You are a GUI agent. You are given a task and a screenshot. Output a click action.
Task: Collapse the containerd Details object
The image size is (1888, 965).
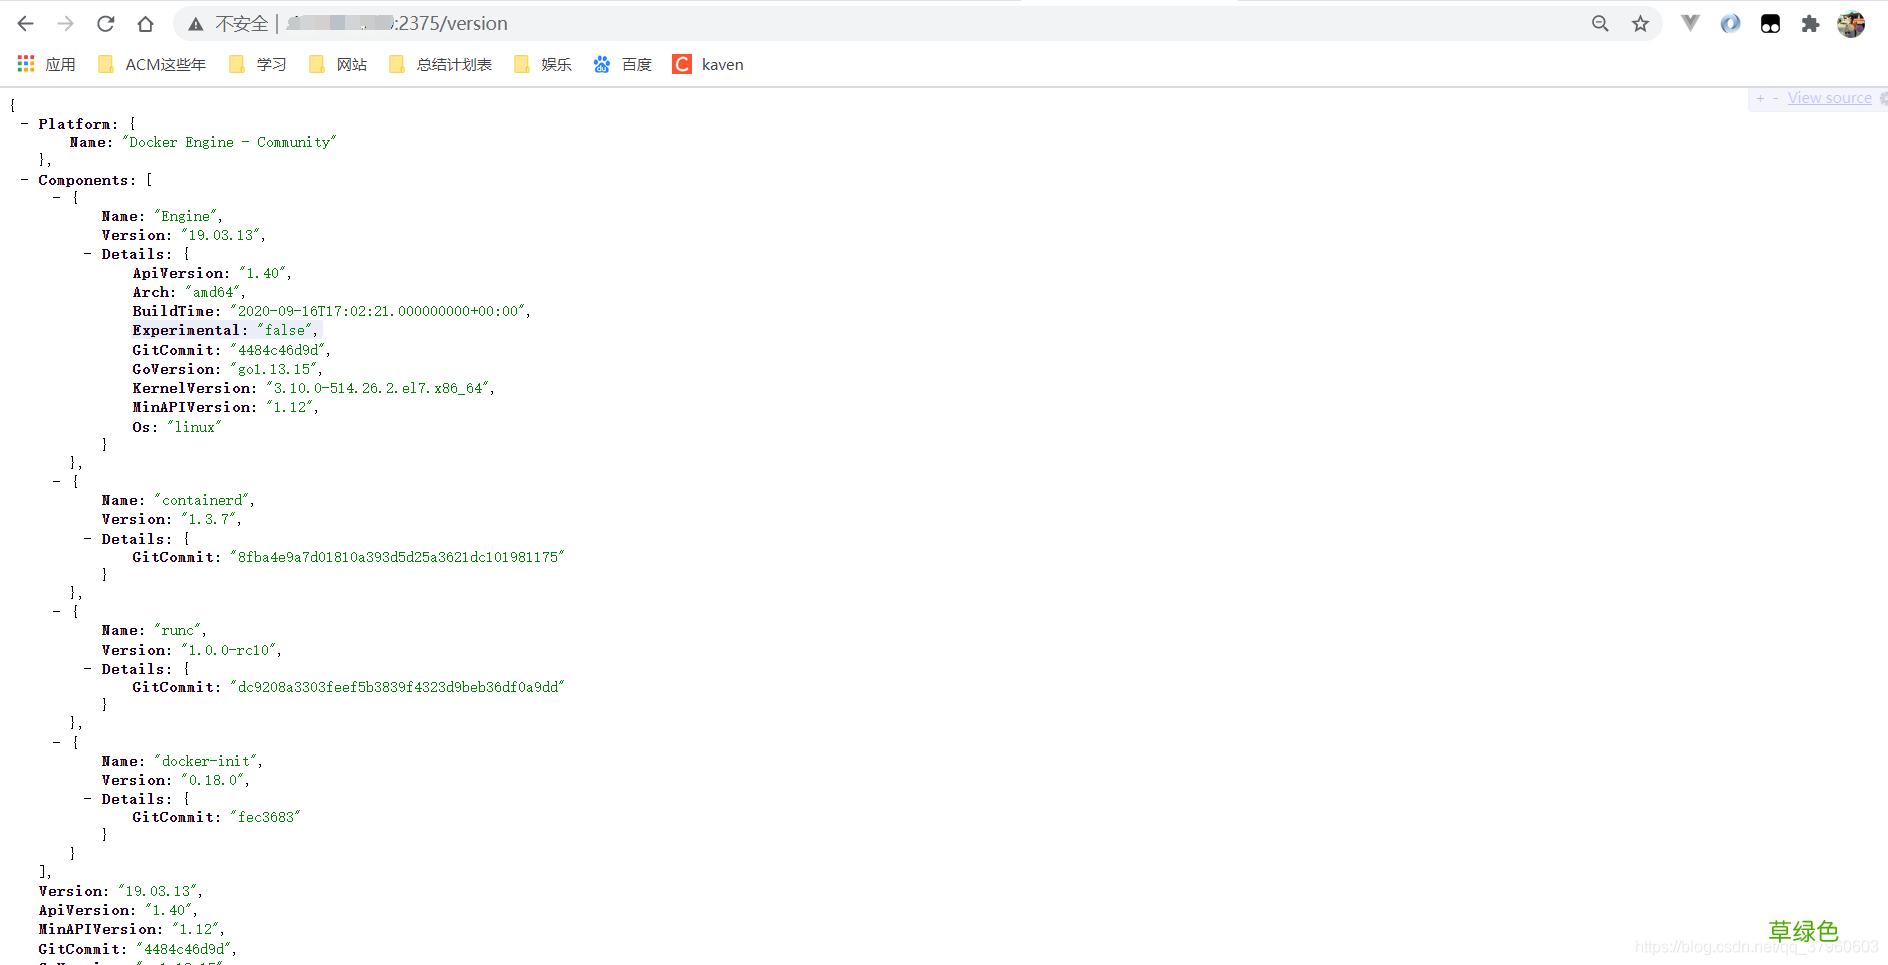pos(88,539)
